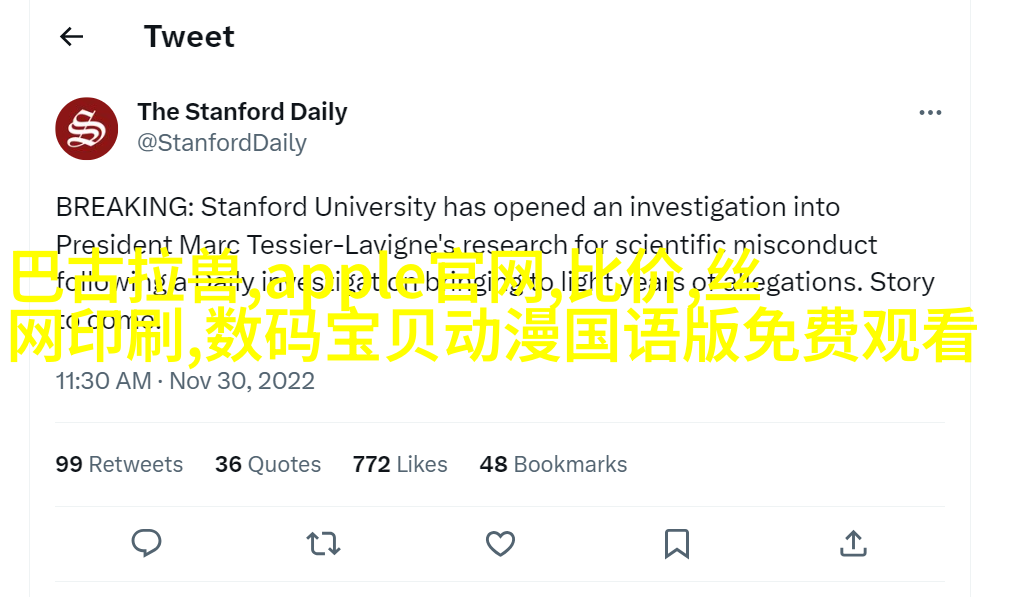View the 48 Bookmarks count
The height and width of the screenshot is (597, 1016).
(553, 464)
